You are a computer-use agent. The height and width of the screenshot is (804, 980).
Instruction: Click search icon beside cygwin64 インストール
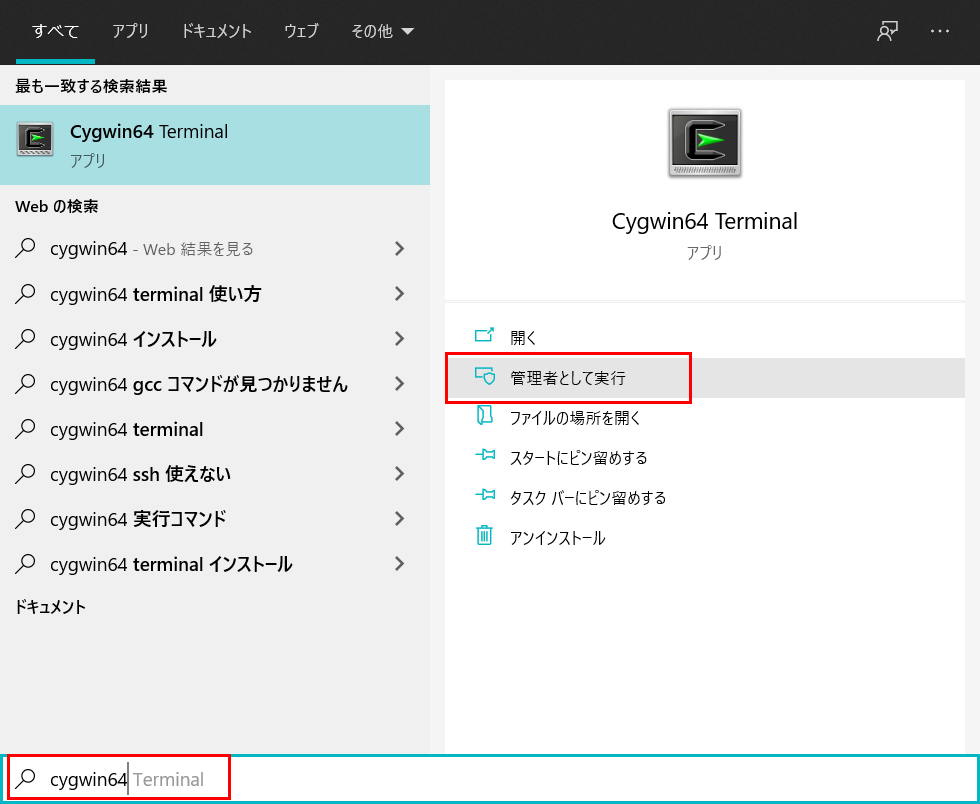point(25,338)
